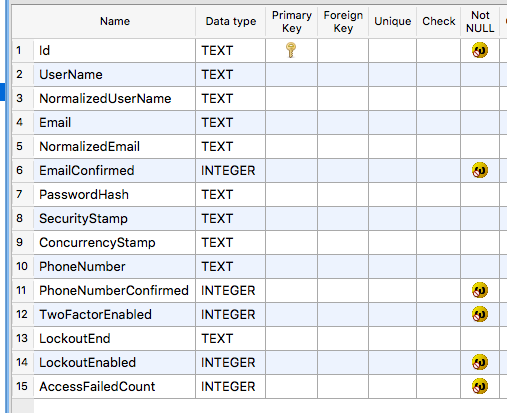Click the Not NULL icon for TwoFactorEnabled
The width and height of the screenshot is (507, 413).
(480, 314)
